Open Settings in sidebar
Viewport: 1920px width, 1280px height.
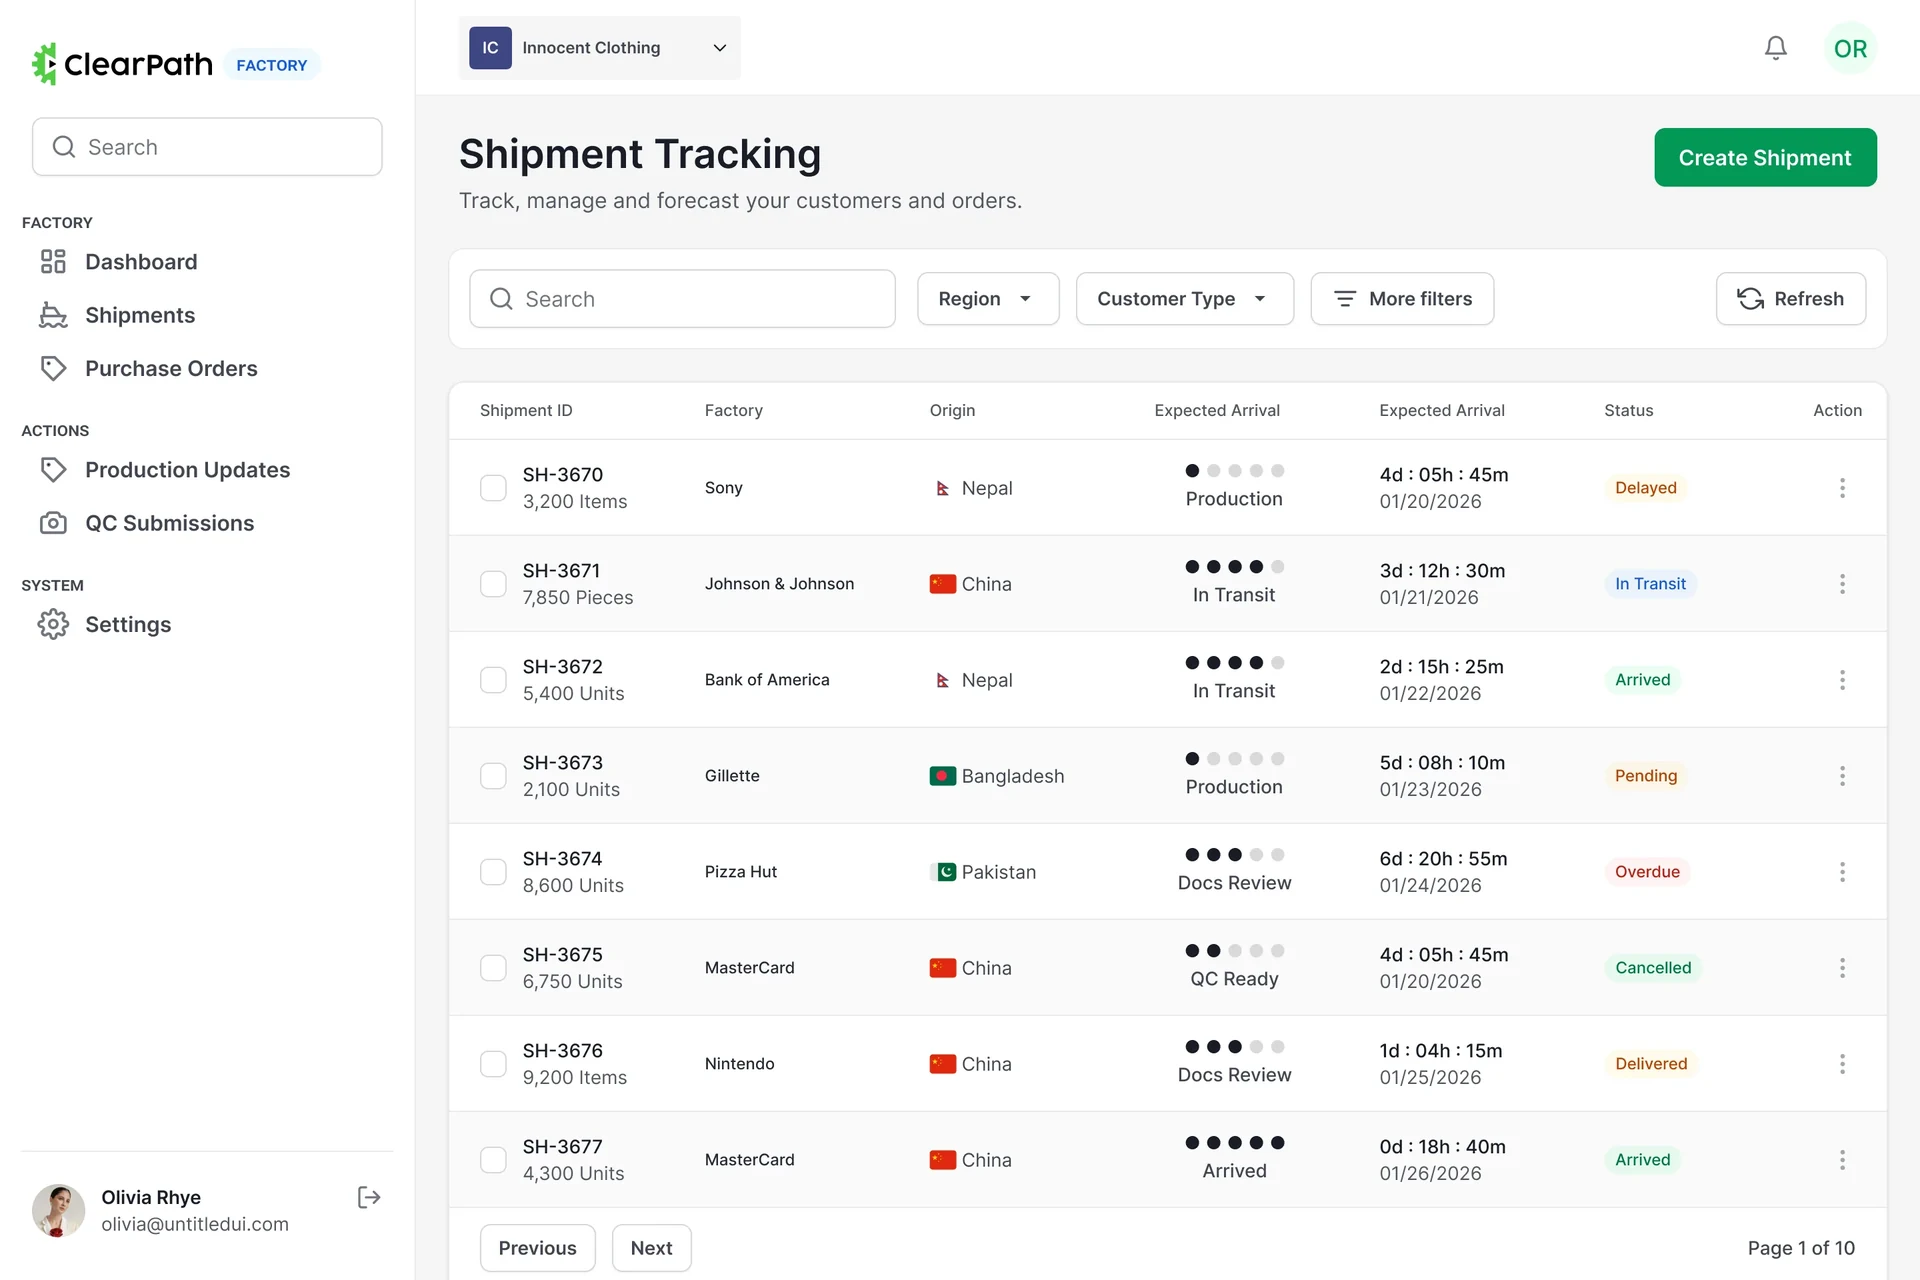(x=128, y=624)
